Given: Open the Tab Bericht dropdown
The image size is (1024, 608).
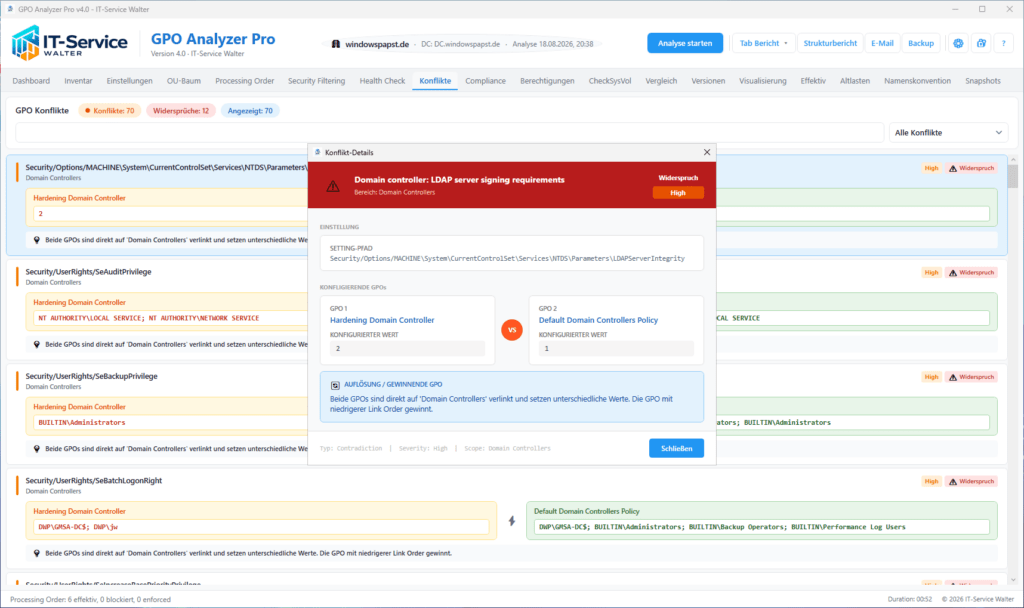Looking at the screenshot, I should point(763,43).
